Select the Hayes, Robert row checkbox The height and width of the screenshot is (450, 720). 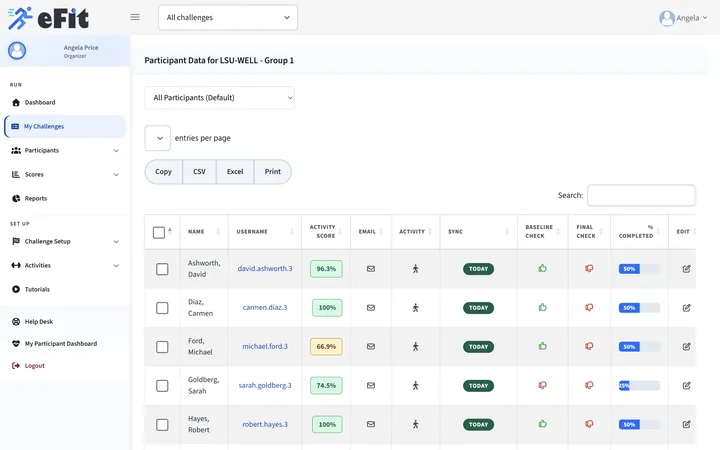coord(162,425)
